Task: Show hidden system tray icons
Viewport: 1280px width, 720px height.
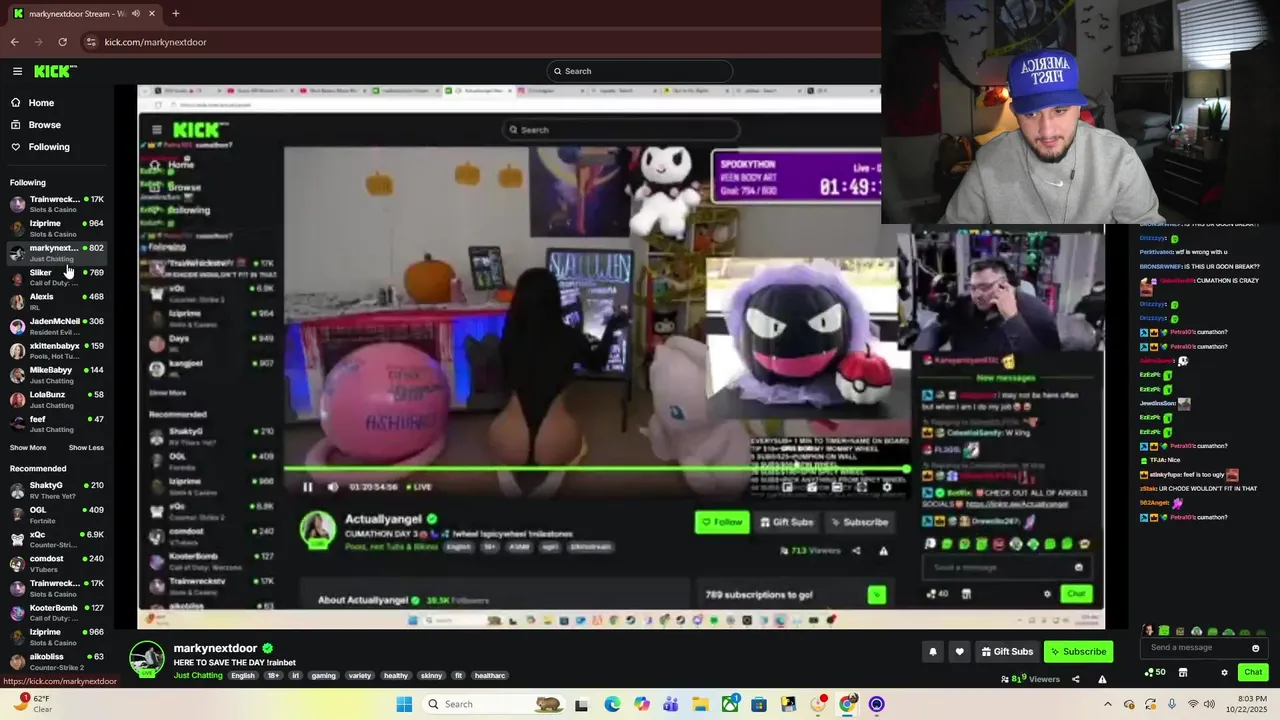Action: pos(1107,704)
